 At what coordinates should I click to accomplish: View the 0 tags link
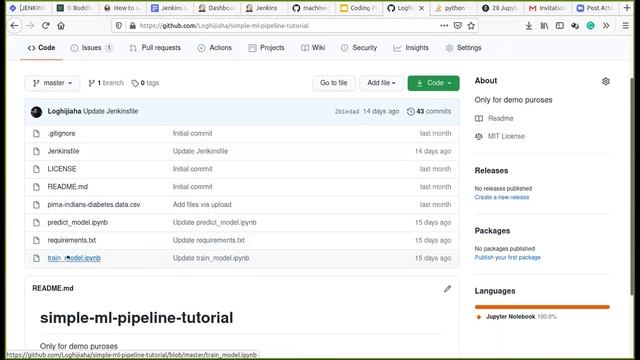tap(145, 83)
